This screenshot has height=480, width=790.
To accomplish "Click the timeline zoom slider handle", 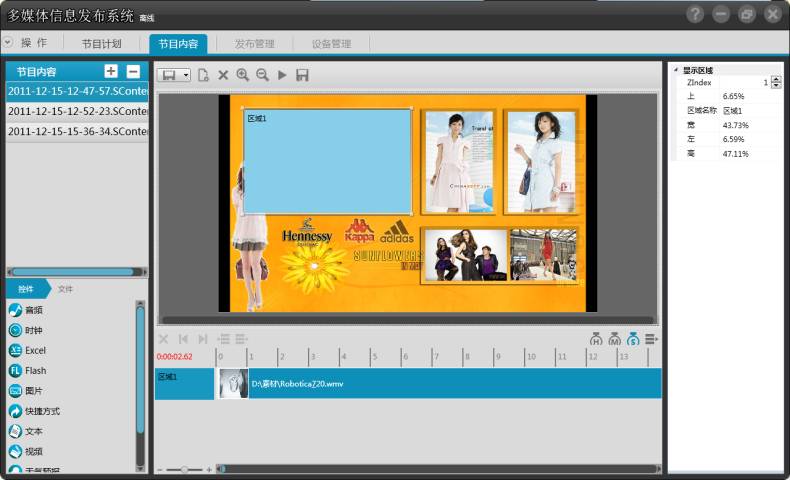I will [184, 469].
